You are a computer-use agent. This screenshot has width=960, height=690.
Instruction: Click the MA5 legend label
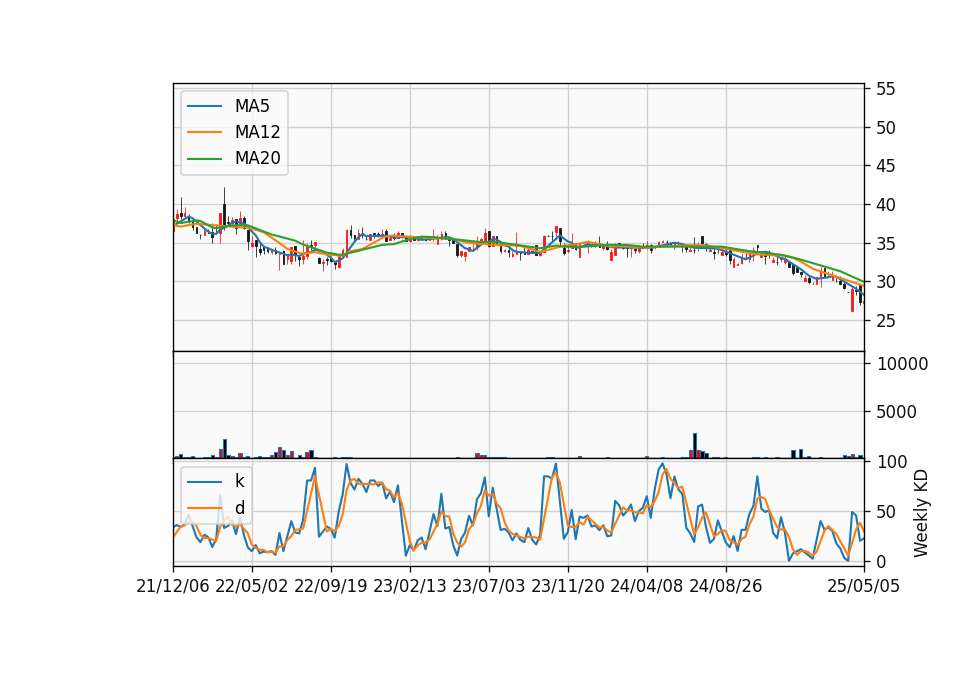(x=252, y=106)
